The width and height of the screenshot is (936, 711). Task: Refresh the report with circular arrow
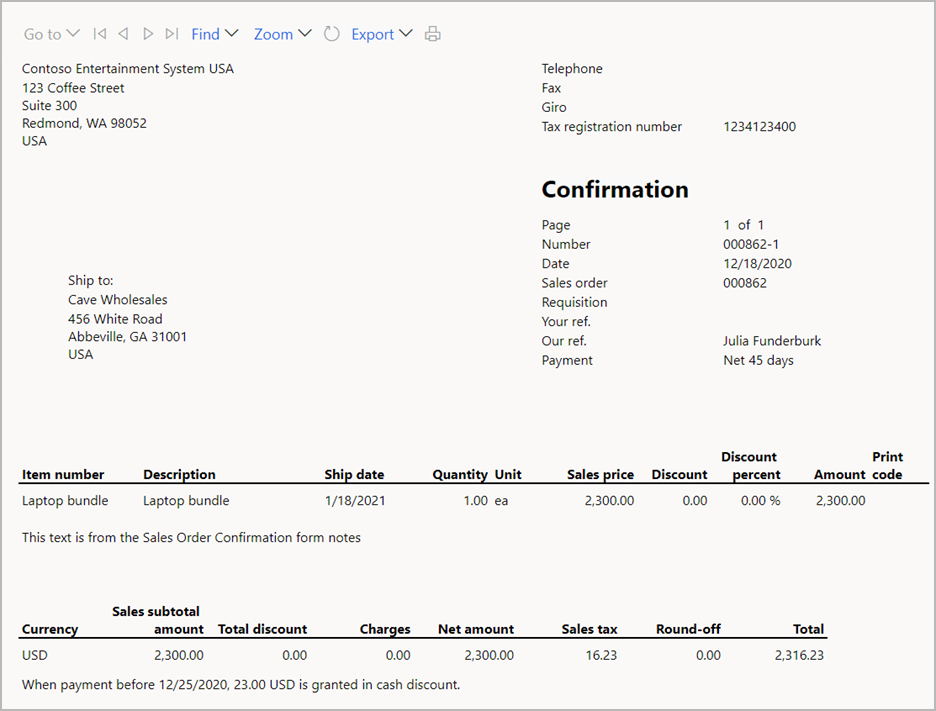tap(332, 34)
